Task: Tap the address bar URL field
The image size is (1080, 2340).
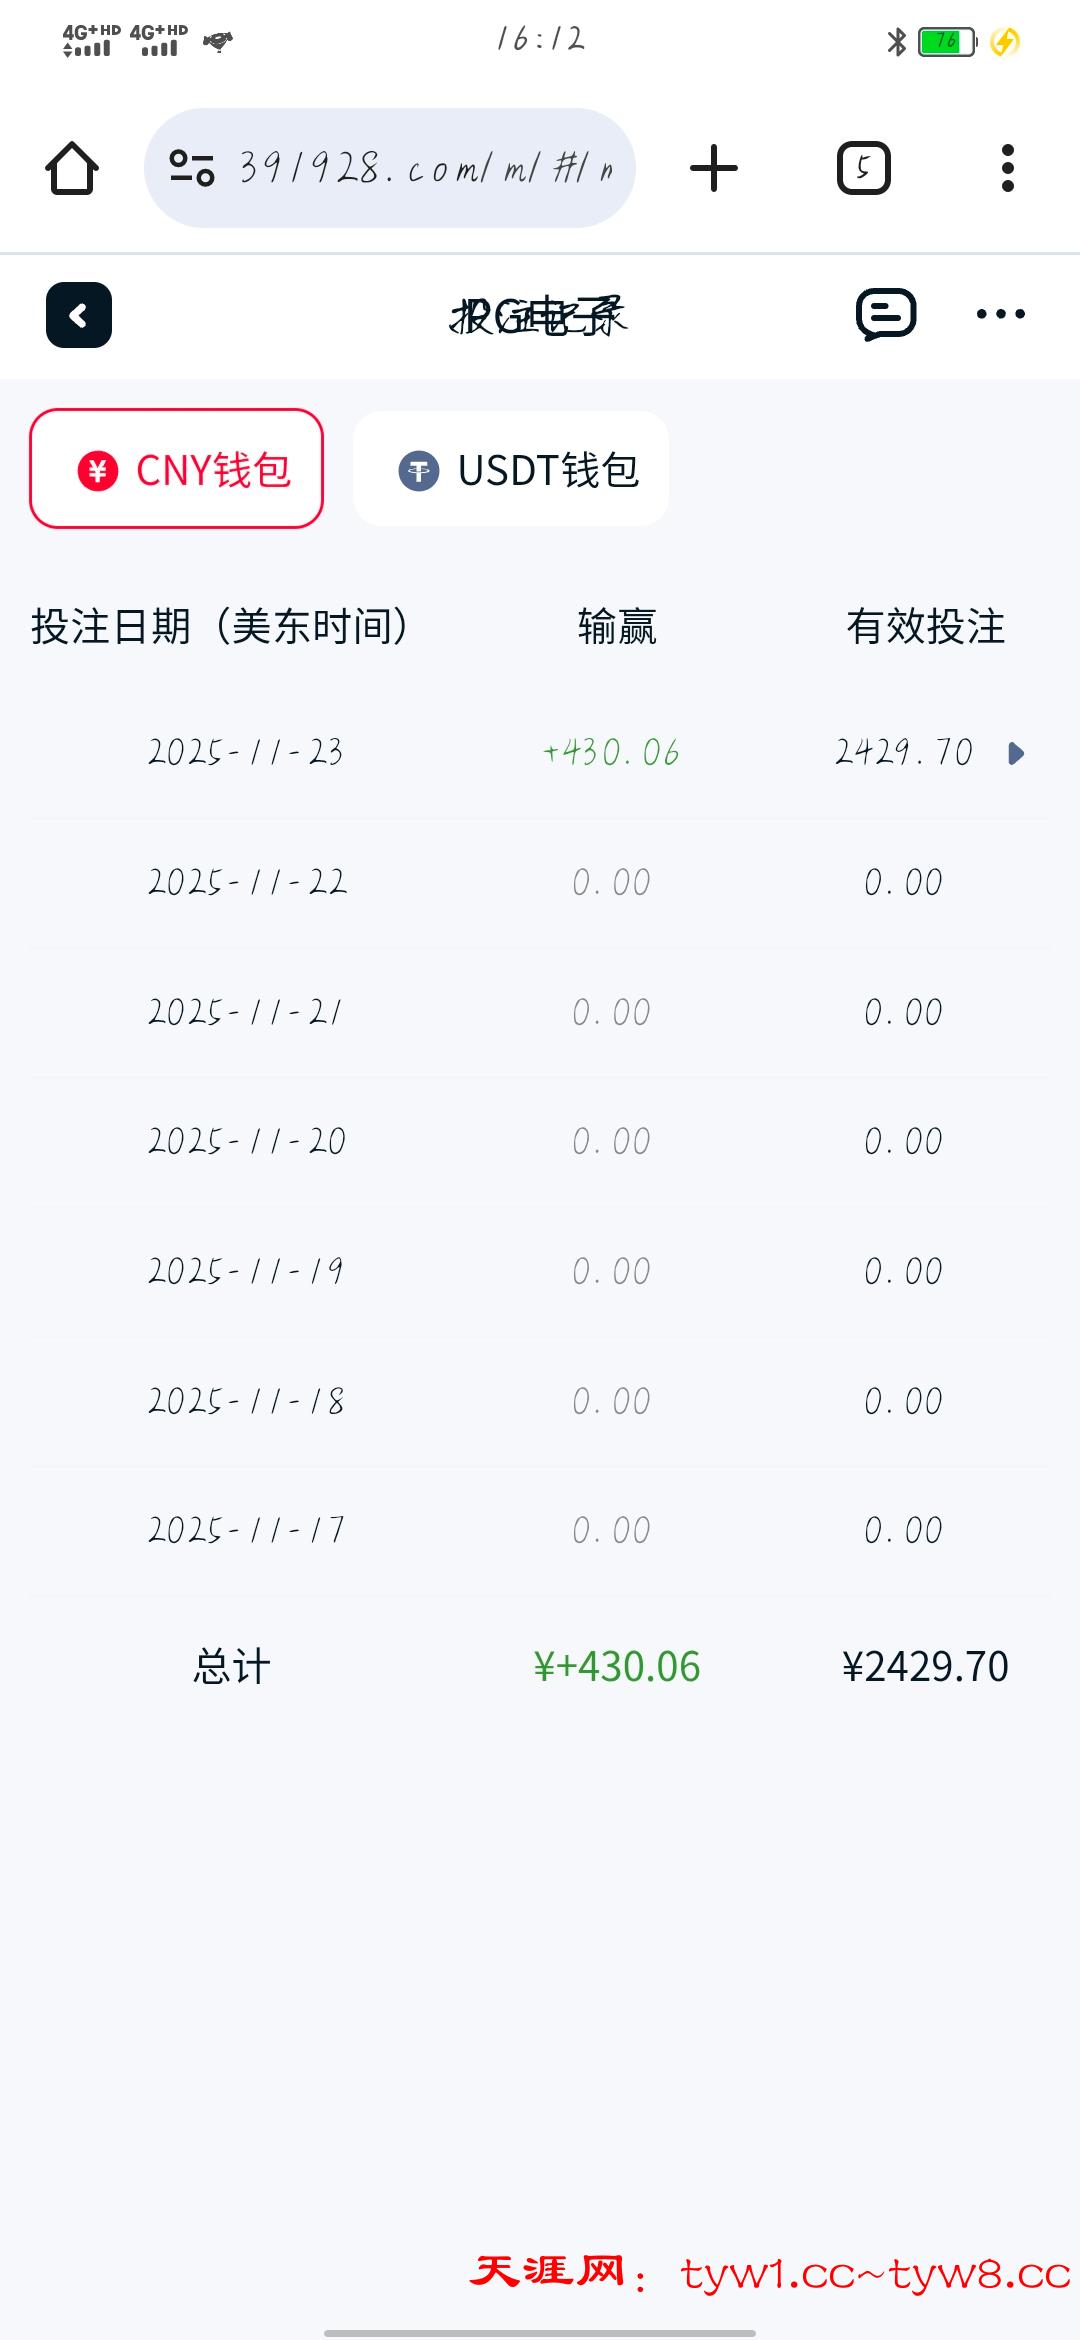Action: click(425, 168)
